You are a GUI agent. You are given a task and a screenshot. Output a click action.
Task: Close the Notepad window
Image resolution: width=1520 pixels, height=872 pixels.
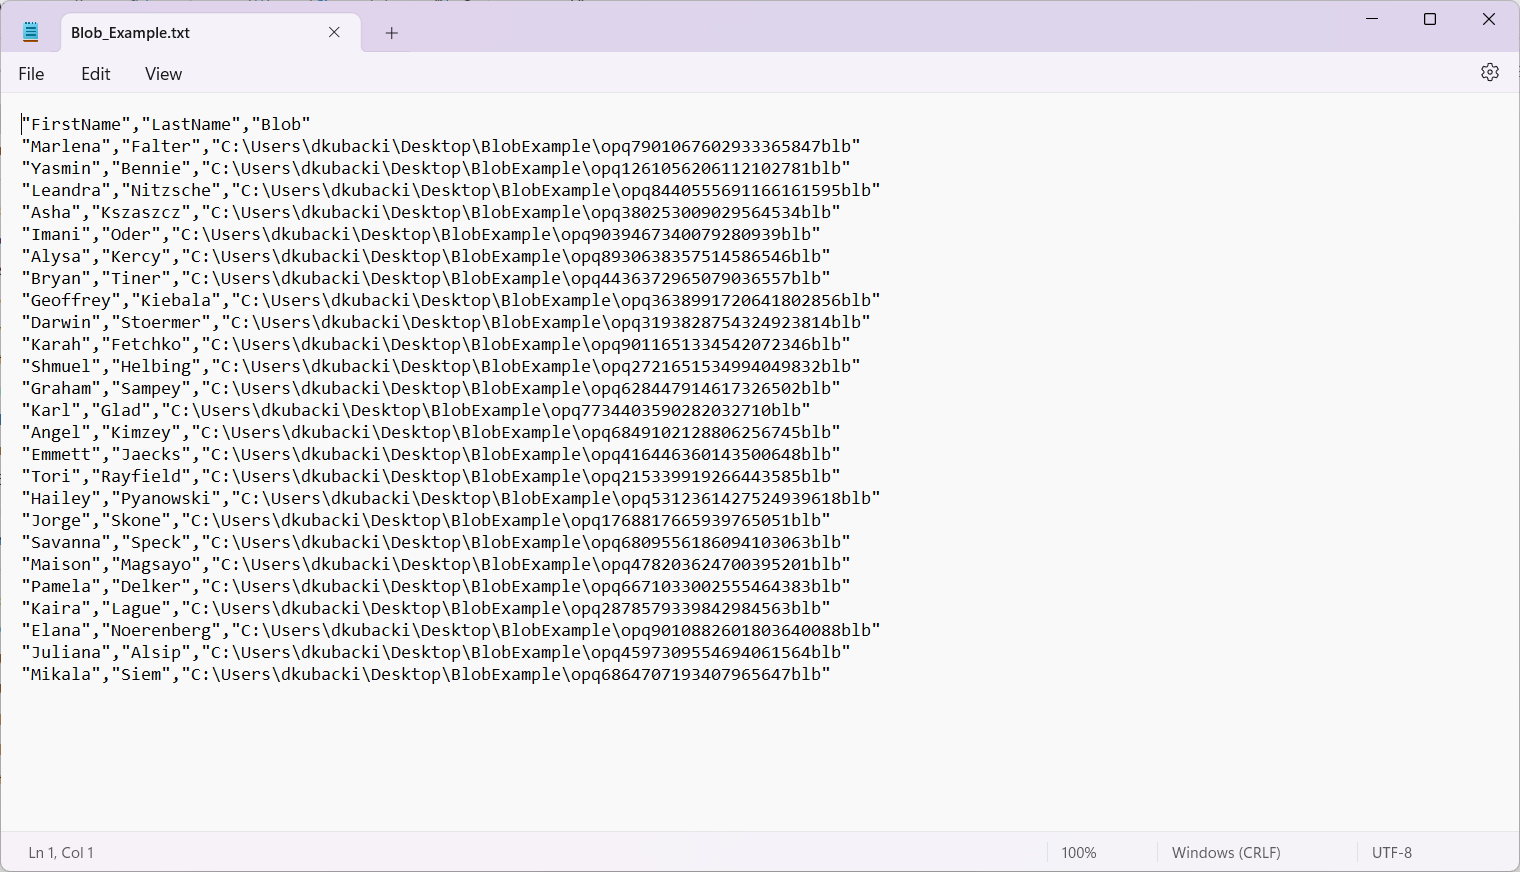(x=1488, y=19)
